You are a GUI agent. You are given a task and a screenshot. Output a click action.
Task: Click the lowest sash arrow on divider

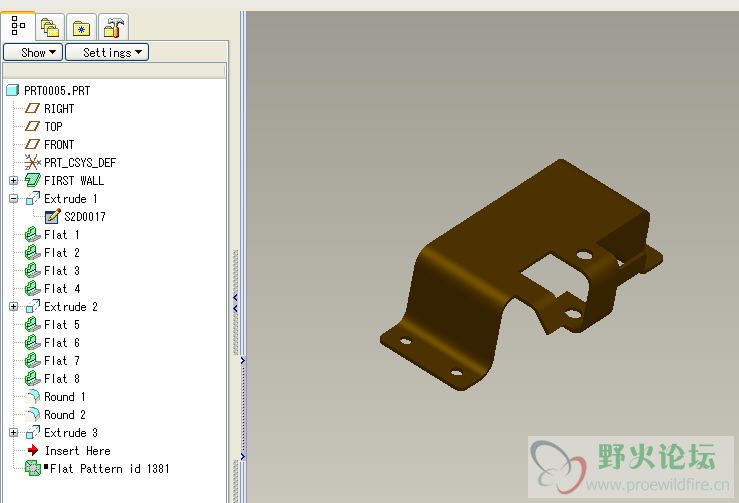[243, 456]
